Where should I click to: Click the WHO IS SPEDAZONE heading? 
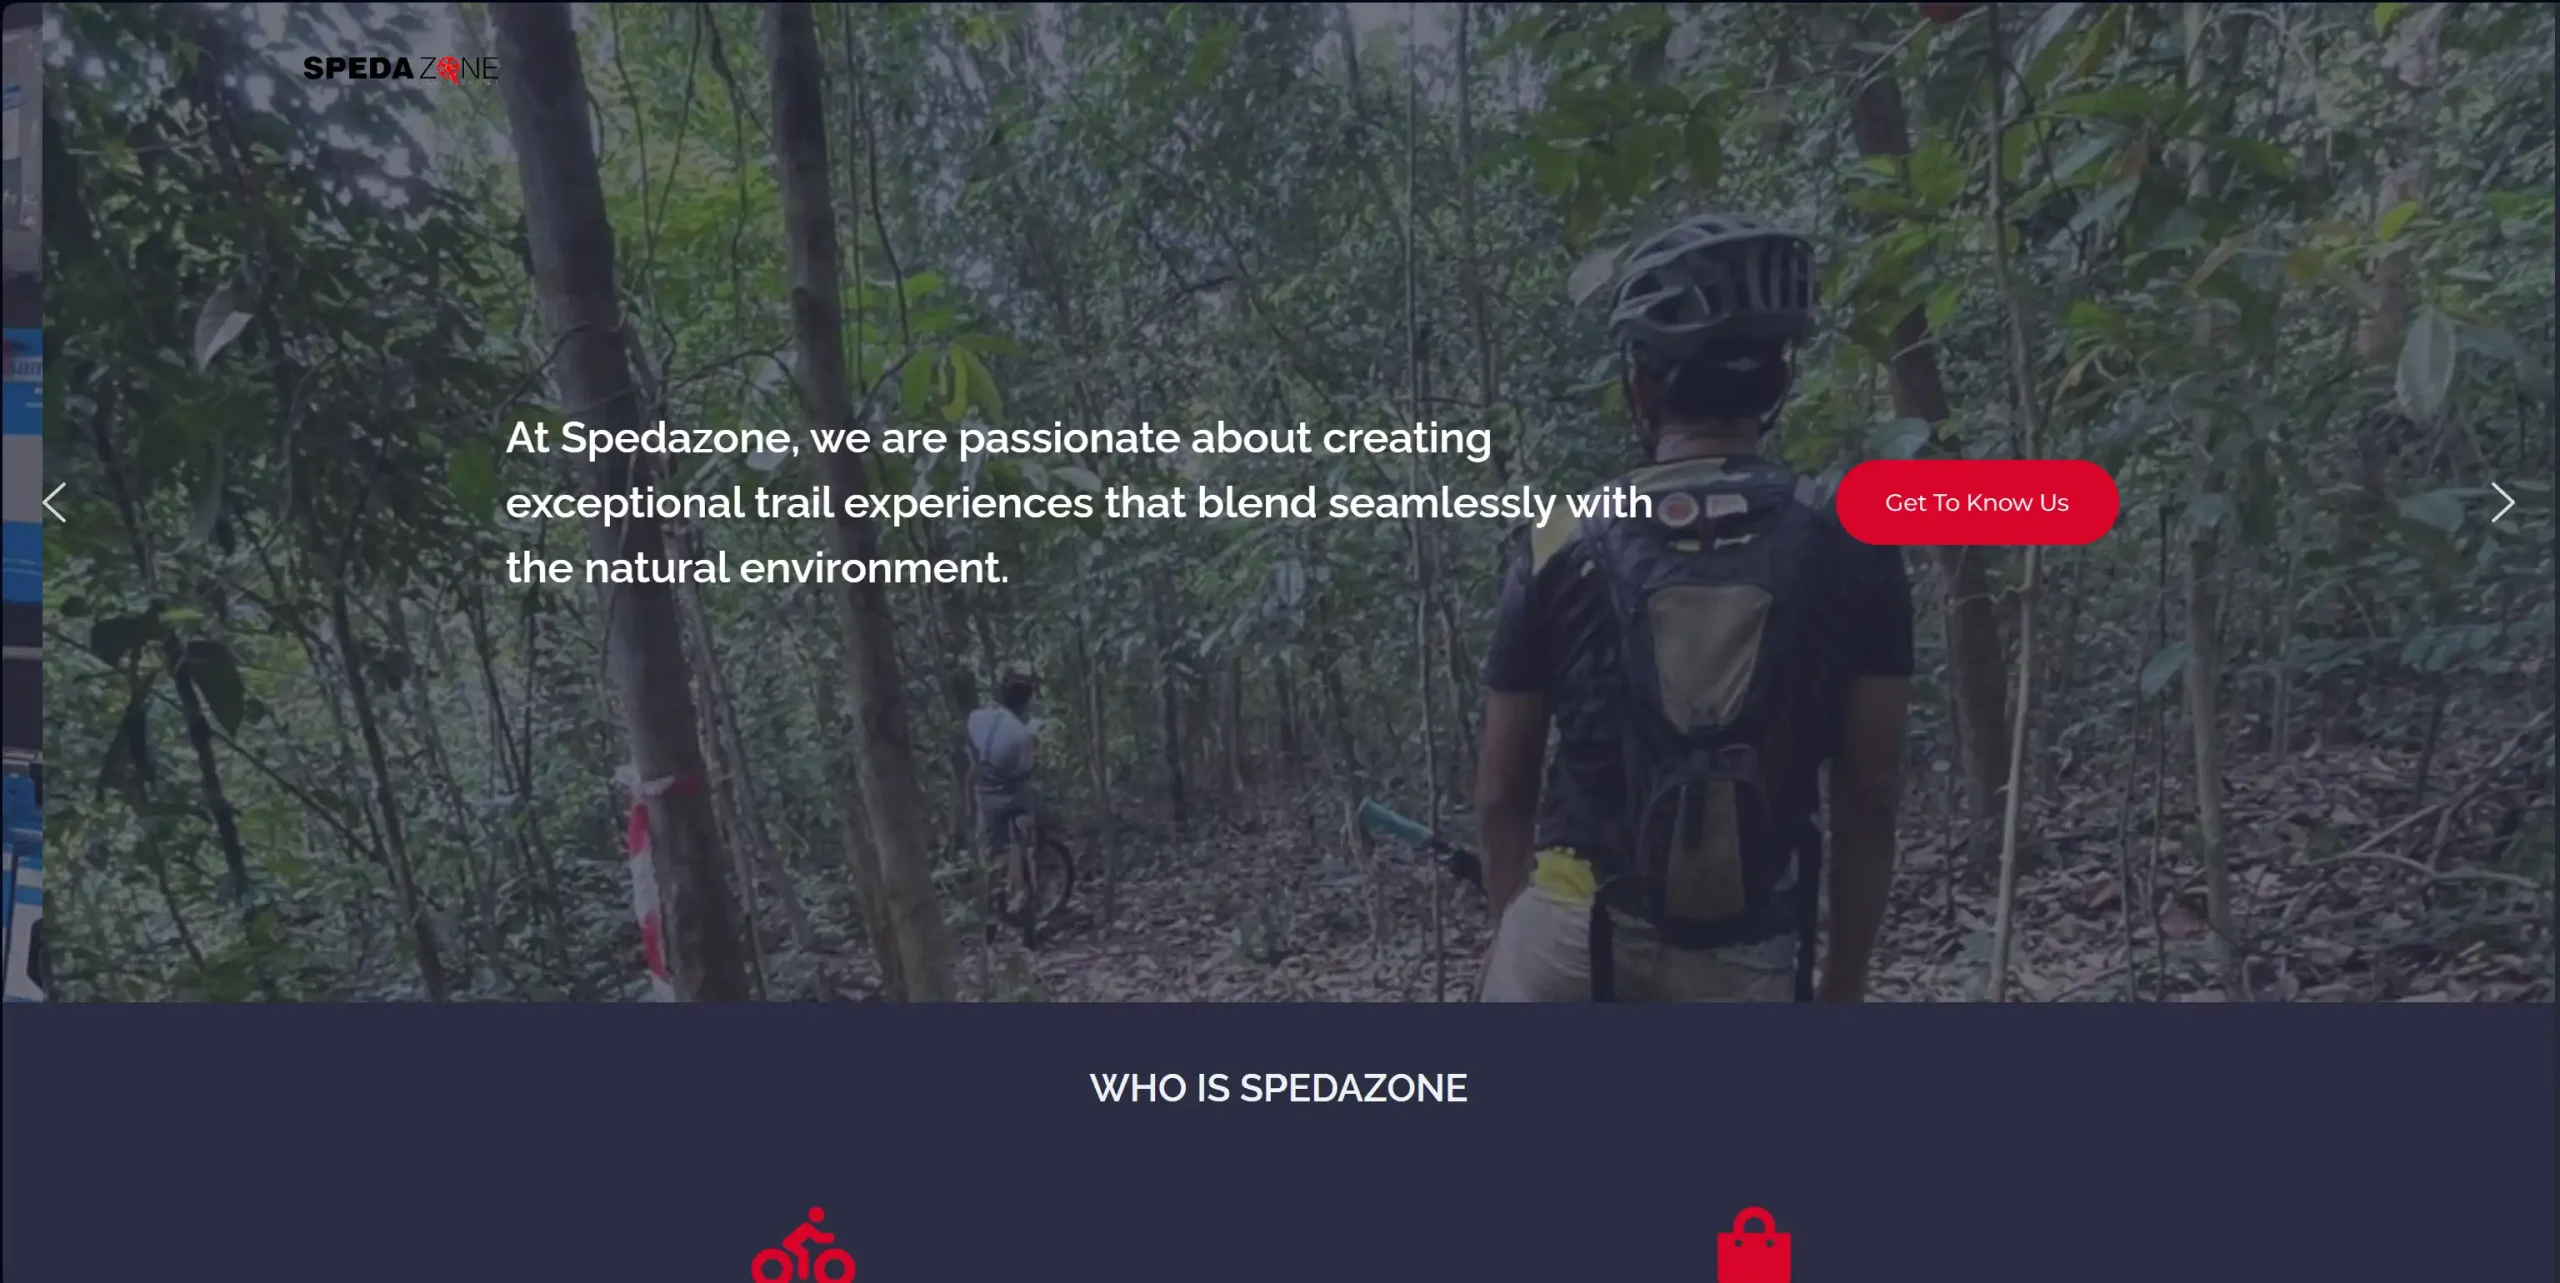(x=1278, y=1088)
